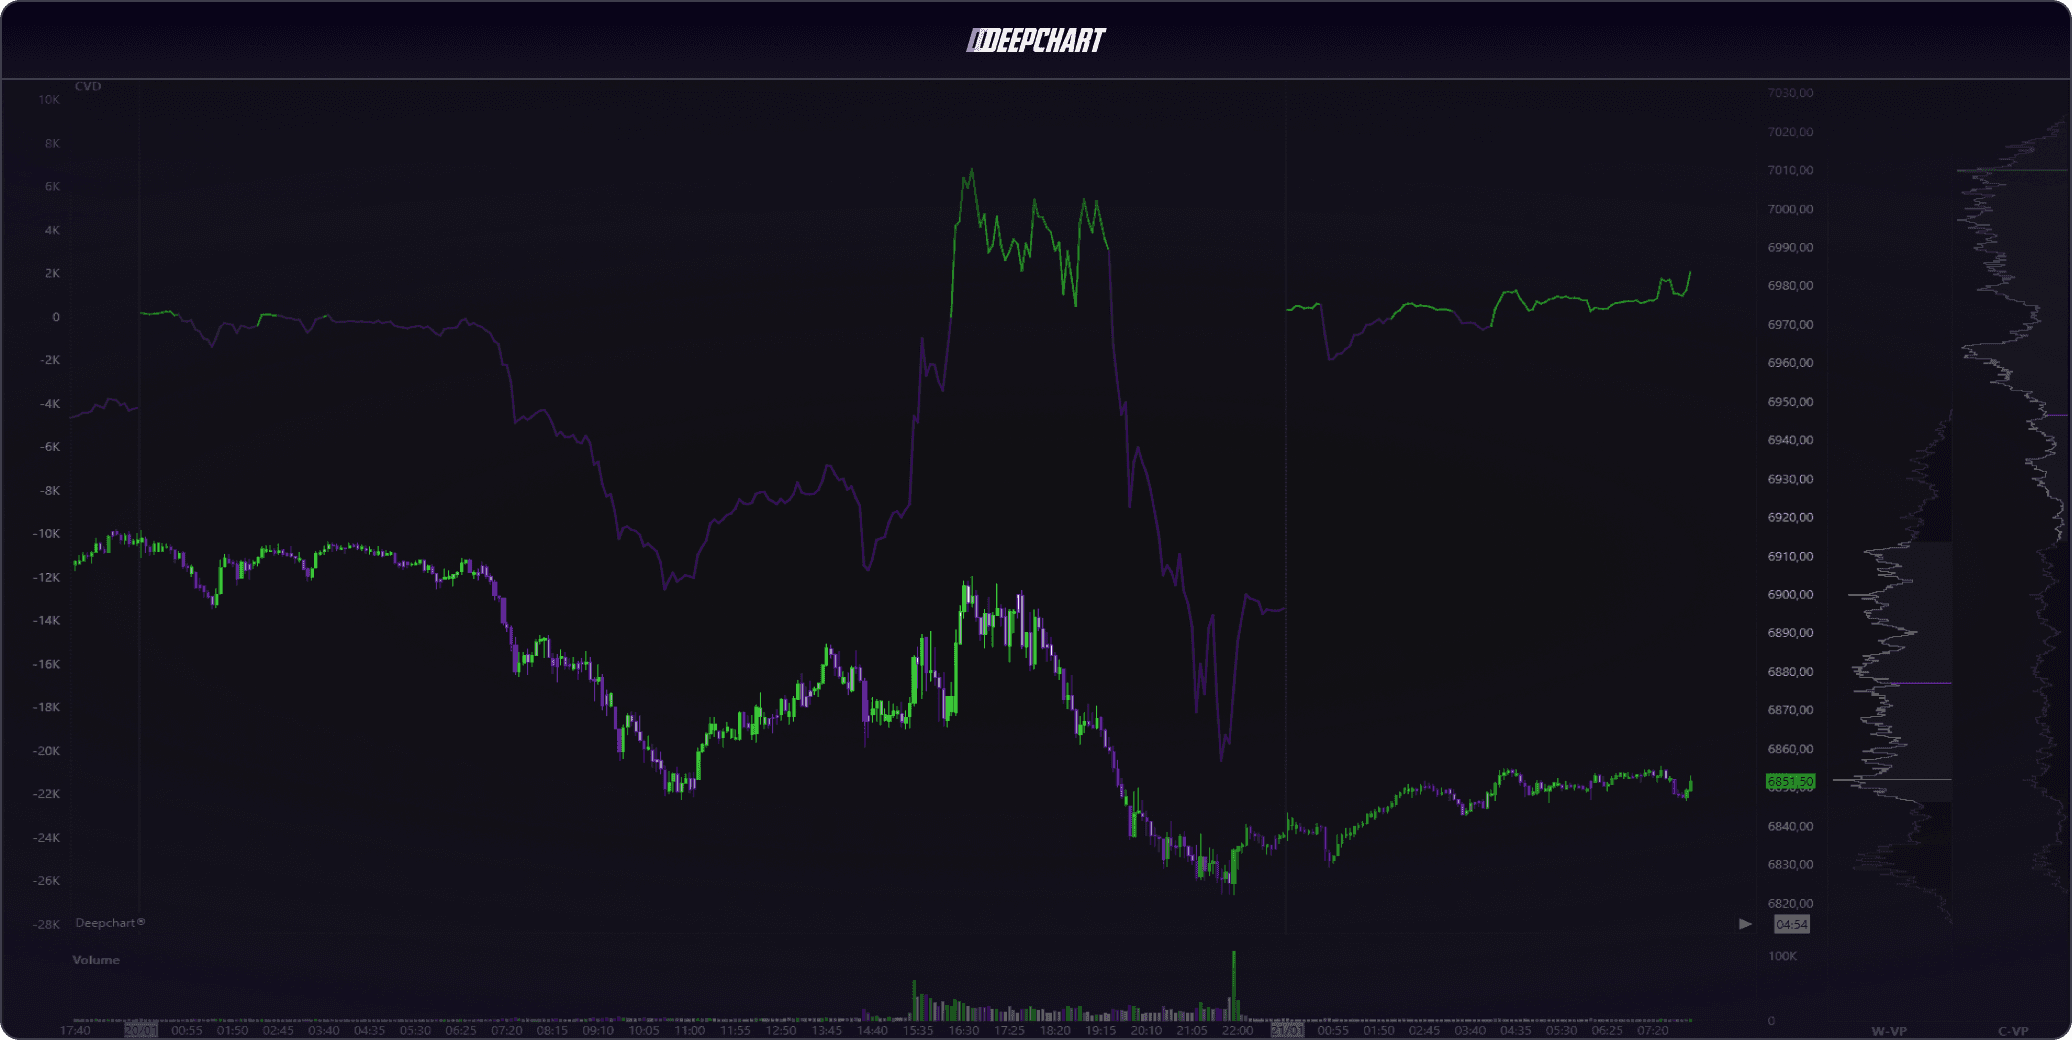Click the DEEPCHART logo in the header
Screen dimensions: 2072x1040
(1036, 41)
